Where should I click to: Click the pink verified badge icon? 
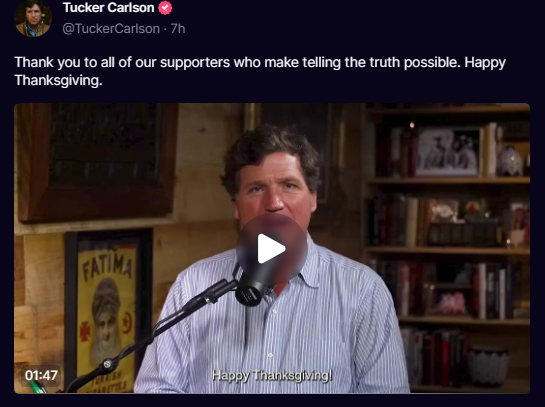(x=165, y=8)
